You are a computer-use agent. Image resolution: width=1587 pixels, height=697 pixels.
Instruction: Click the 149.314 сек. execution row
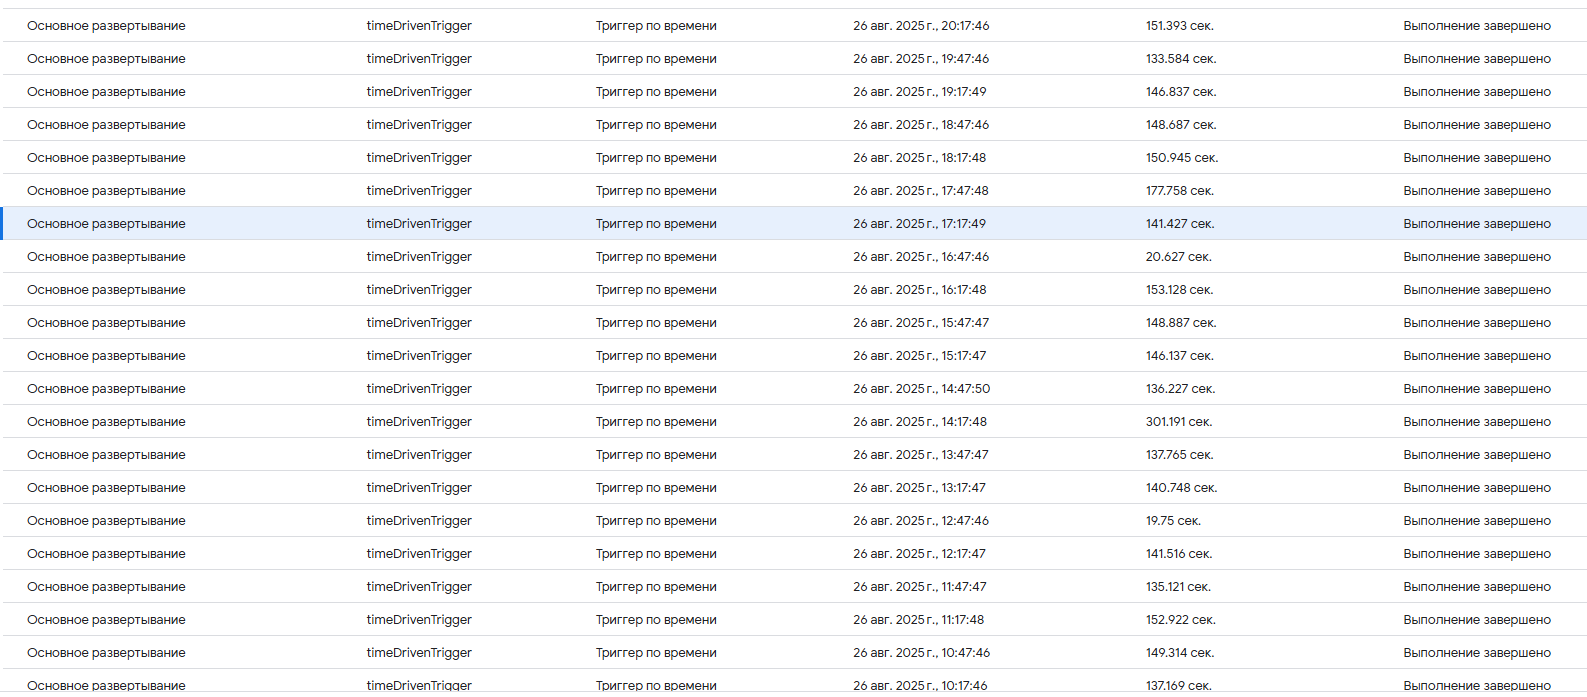[x=1179, y=653]
